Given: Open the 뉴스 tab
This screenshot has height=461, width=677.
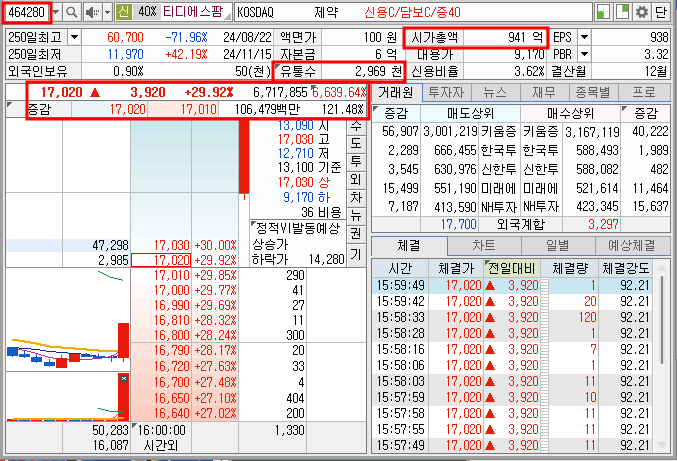Looking at the screenshot, I should pyautogui.click(x=495, y=92).
